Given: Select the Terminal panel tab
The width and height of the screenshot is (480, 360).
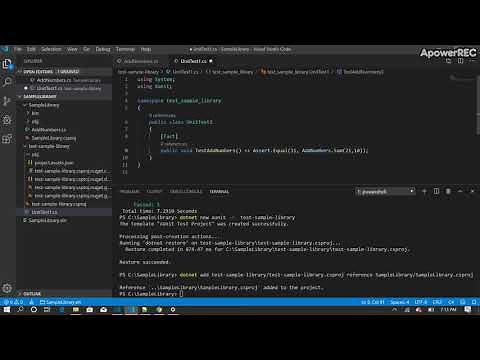Looking at the screenshot, I should [x=219, y=192].
